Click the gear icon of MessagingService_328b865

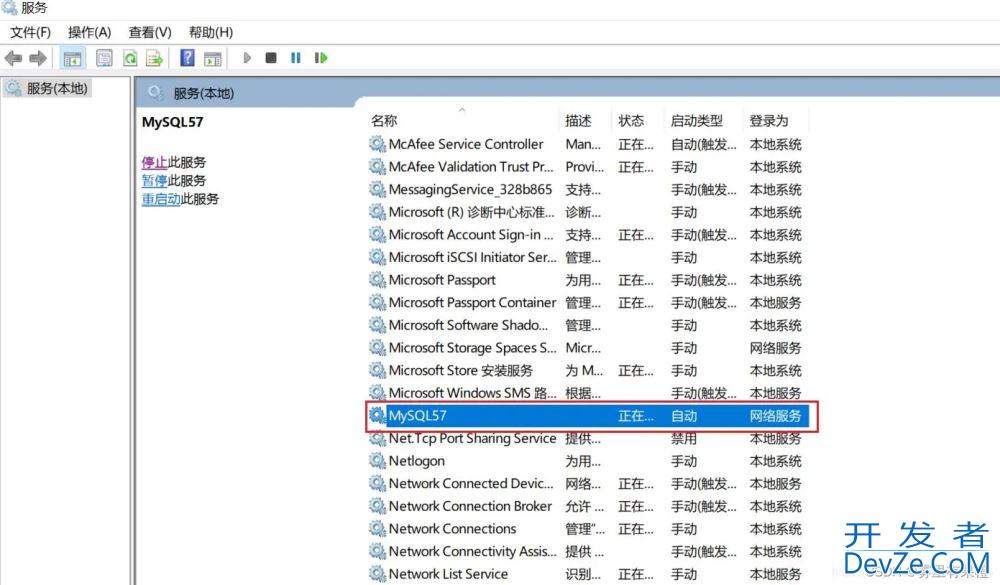point(377,189)
